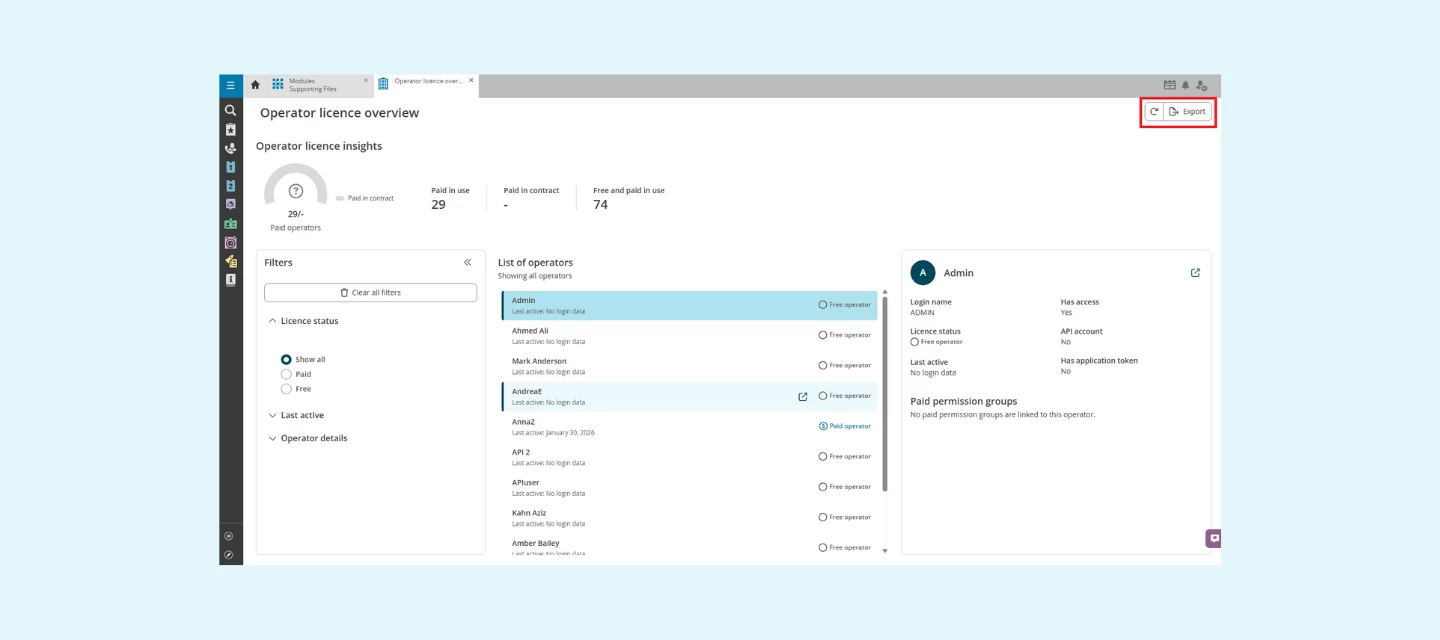The width and height of the screenshot is (1440, 640).
Task: Click the Admin avatar circle
Action: pos(923,272)
